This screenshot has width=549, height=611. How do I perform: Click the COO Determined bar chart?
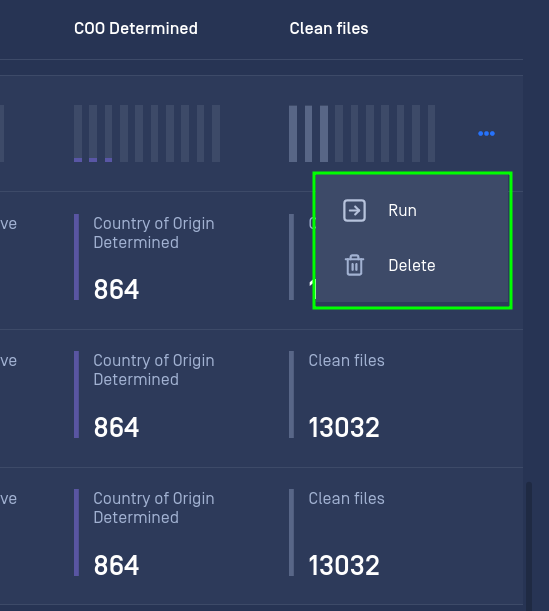tap(147, 133)
